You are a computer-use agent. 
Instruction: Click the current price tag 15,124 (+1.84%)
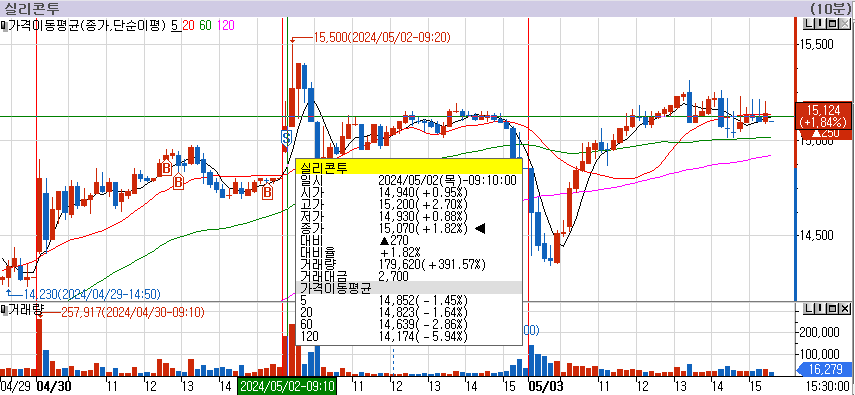point(823,115)
